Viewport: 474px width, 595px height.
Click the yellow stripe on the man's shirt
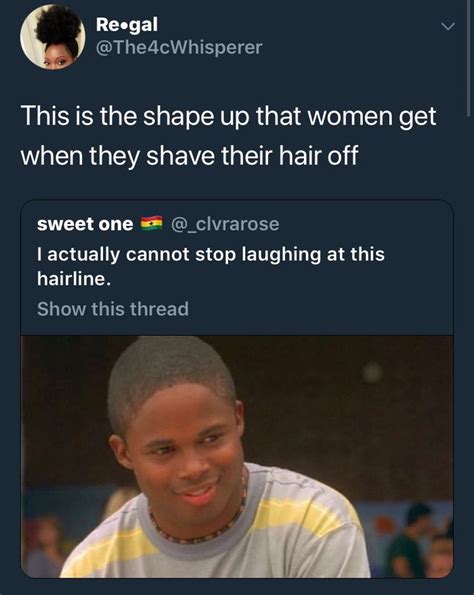coord(304,510)
